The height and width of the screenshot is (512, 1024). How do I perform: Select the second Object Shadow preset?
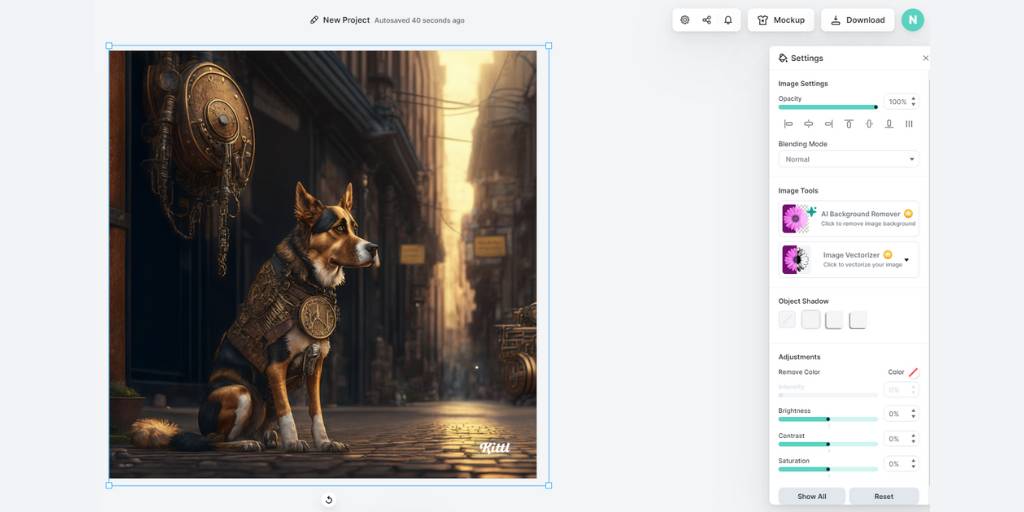pyautogui.click(x=810, y=319)
